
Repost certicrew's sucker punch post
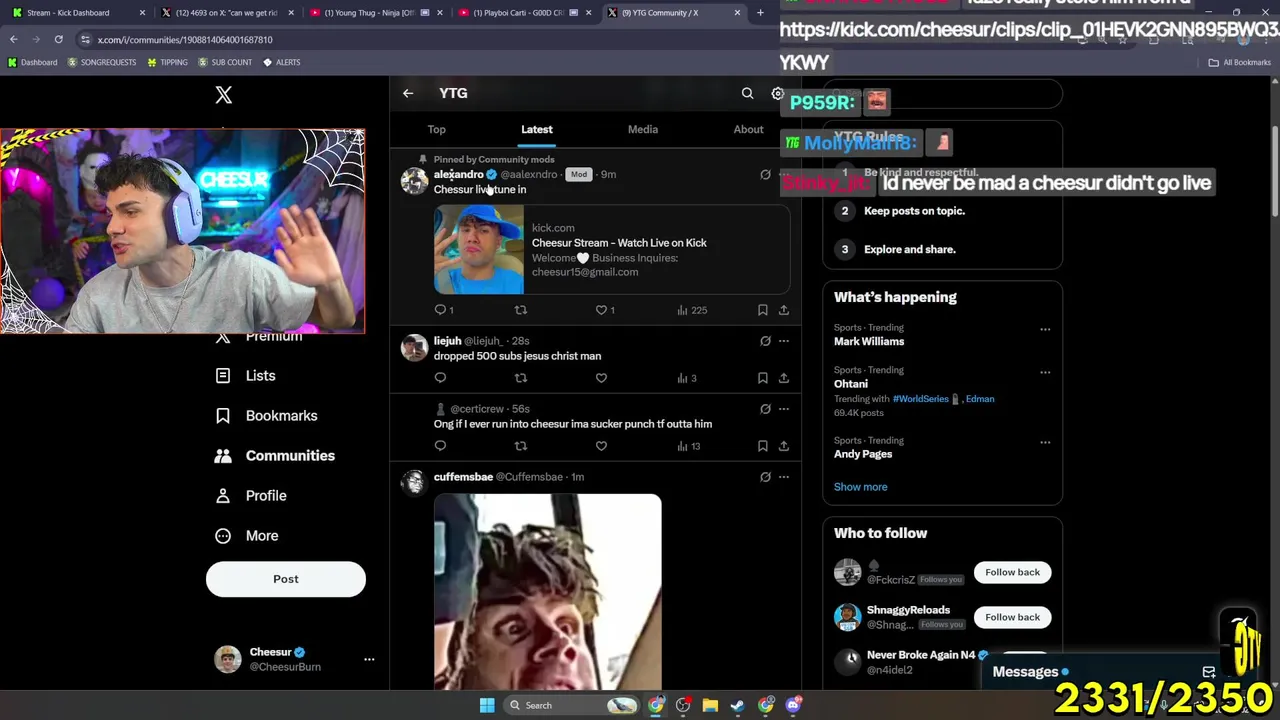coord(520,446)
